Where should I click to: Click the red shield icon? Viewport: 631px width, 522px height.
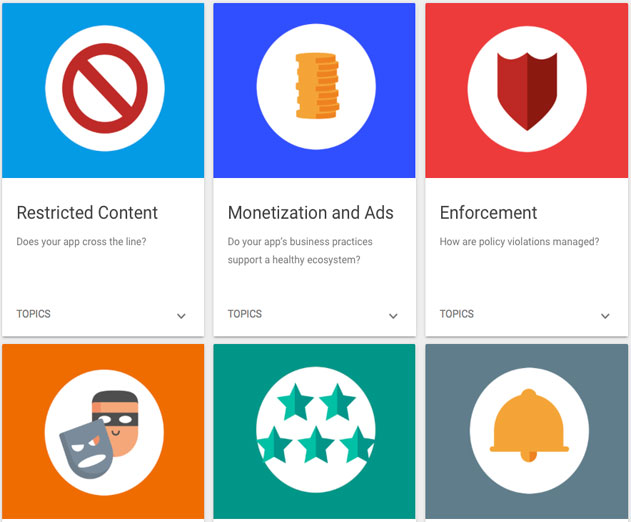(x=527, y=91)
